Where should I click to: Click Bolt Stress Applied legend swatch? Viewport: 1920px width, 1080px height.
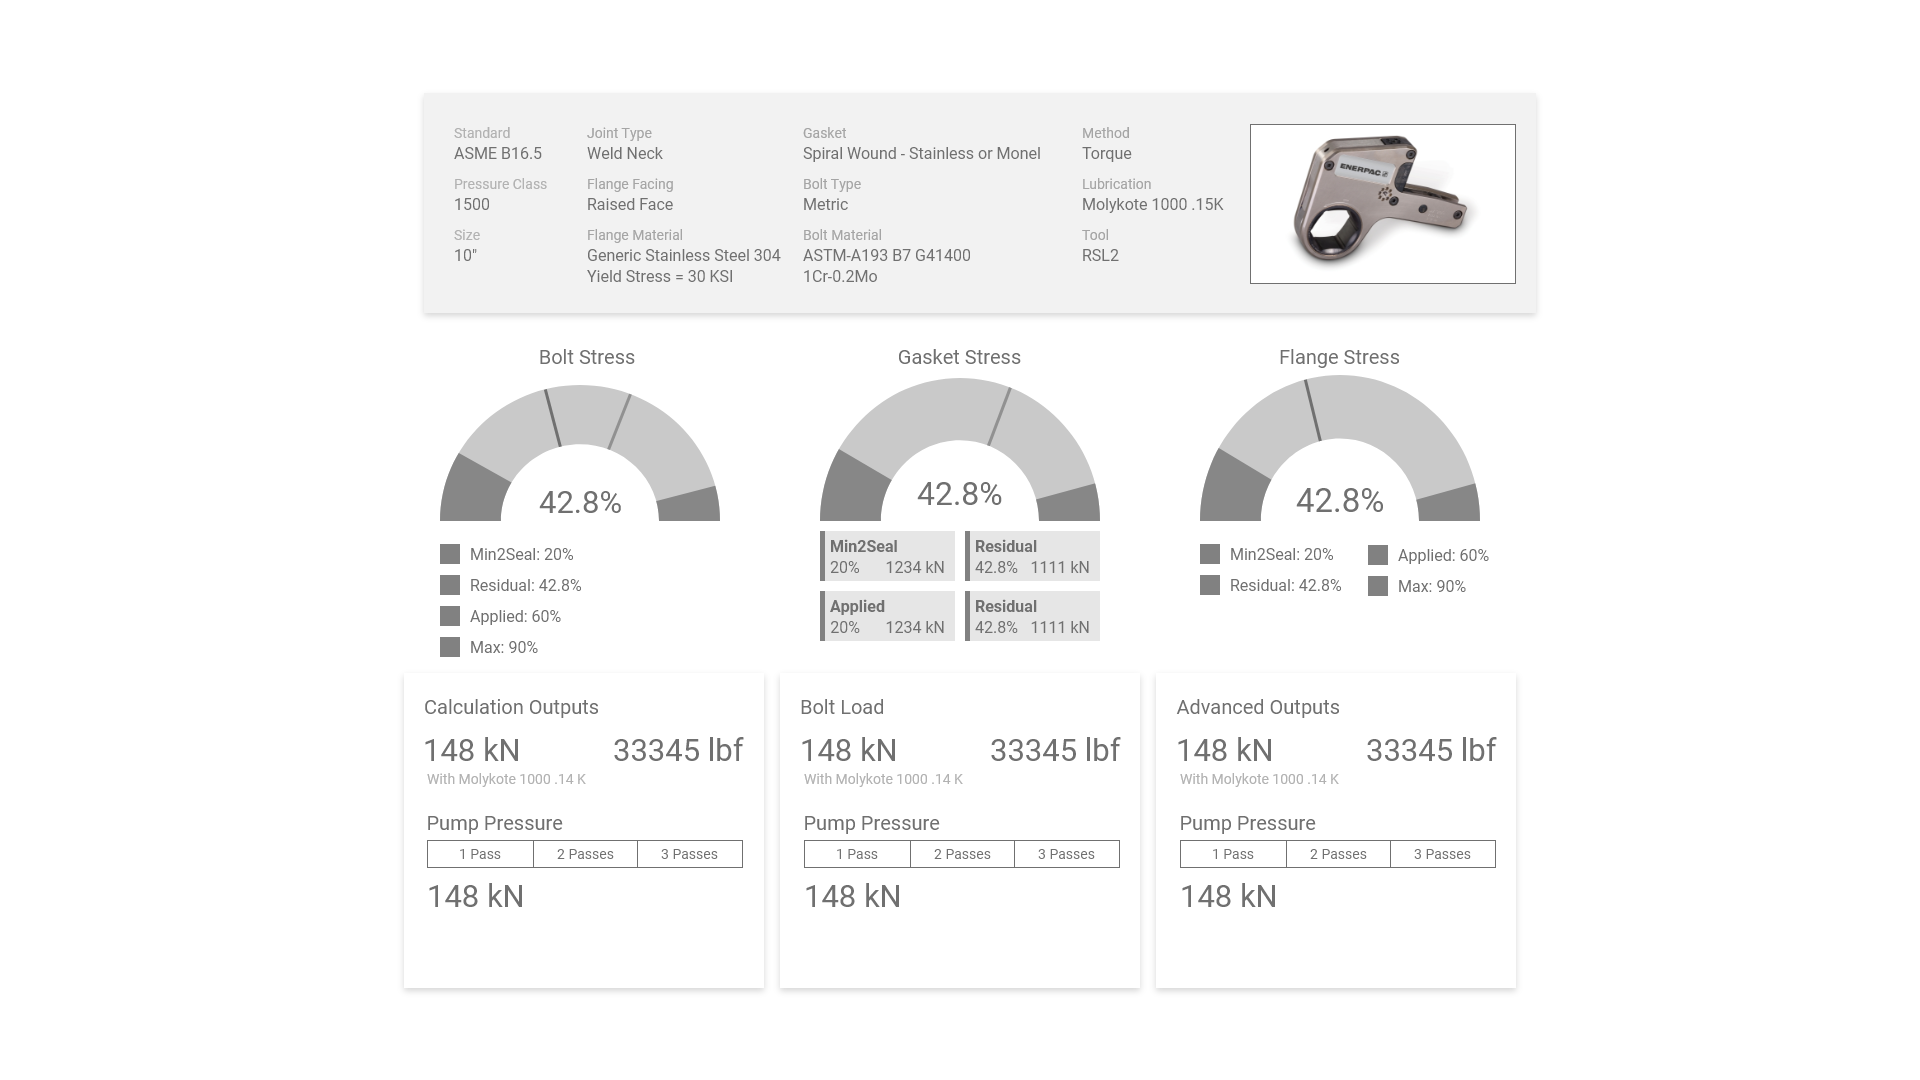(450, 616)
